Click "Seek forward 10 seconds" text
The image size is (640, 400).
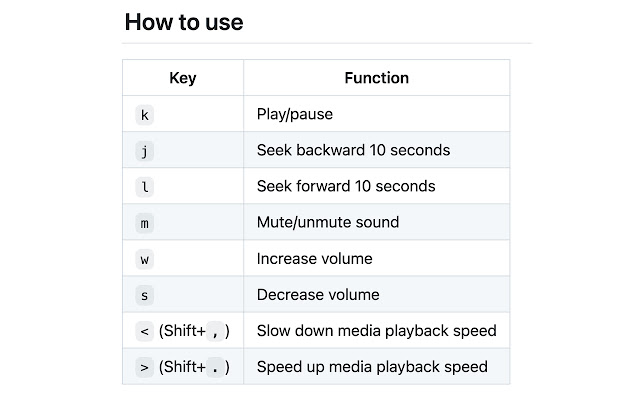346,187
